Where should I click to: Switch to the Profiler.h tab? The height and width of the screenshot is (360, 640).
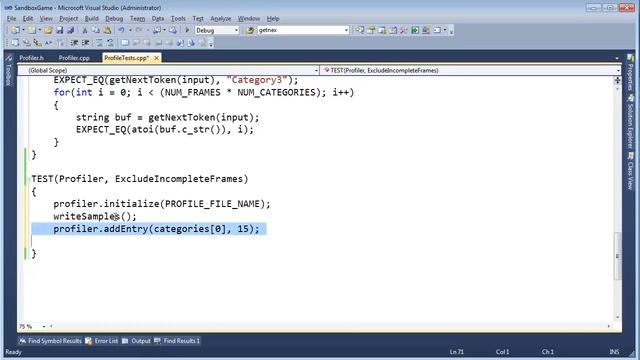[x=31, y=58]
